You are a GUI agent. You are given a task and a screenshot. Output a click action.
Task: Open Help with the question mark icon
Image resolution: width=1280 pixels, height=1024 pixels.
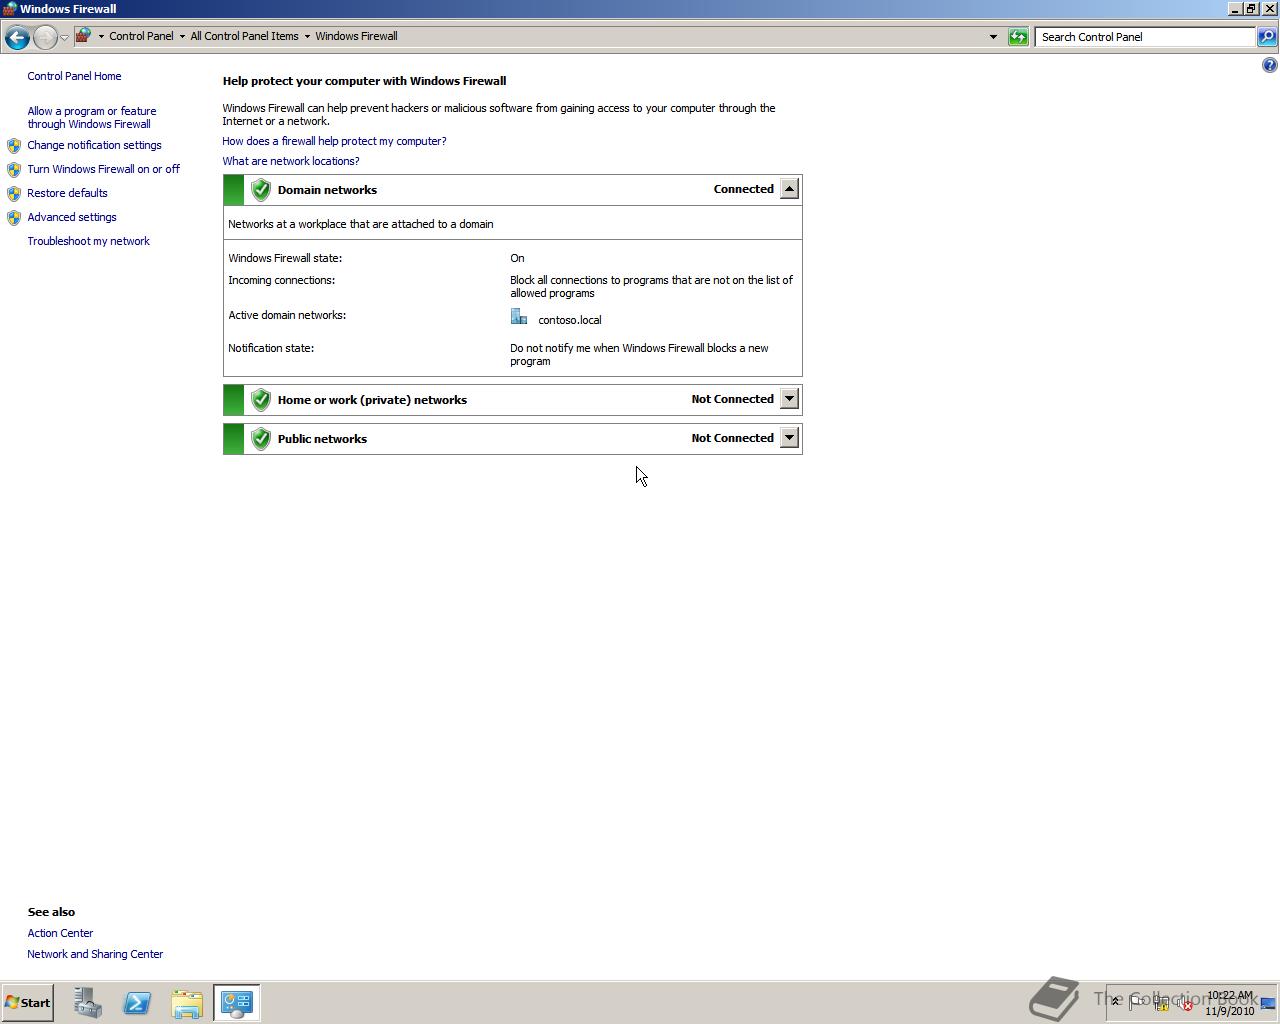1269,65
